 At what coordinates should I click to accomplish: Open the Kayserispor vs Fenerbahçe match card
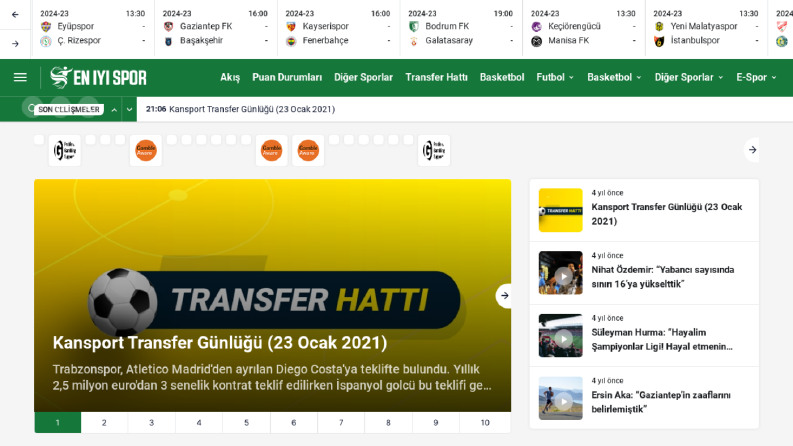coord(338,27)
